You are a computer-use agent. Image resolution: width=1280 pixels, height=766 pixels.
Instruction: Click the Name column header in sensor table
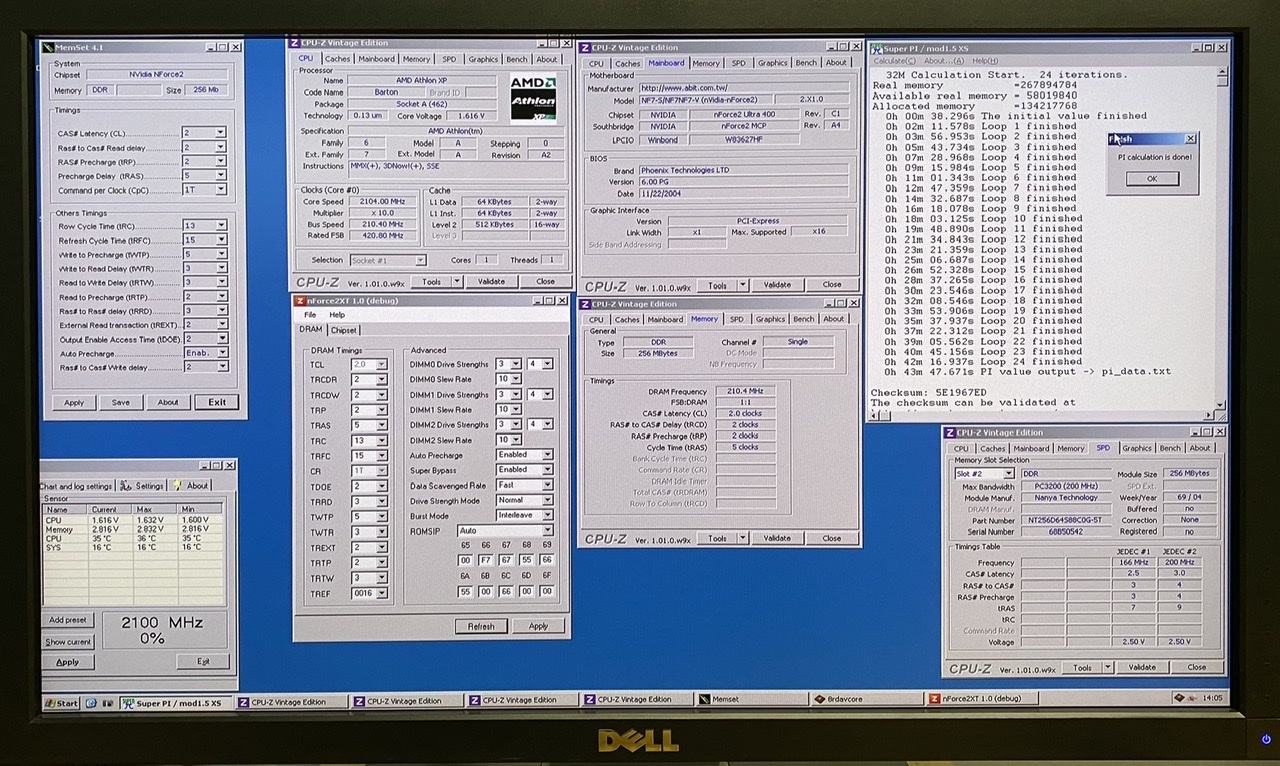pyautogui.click(x=66, y=510)
